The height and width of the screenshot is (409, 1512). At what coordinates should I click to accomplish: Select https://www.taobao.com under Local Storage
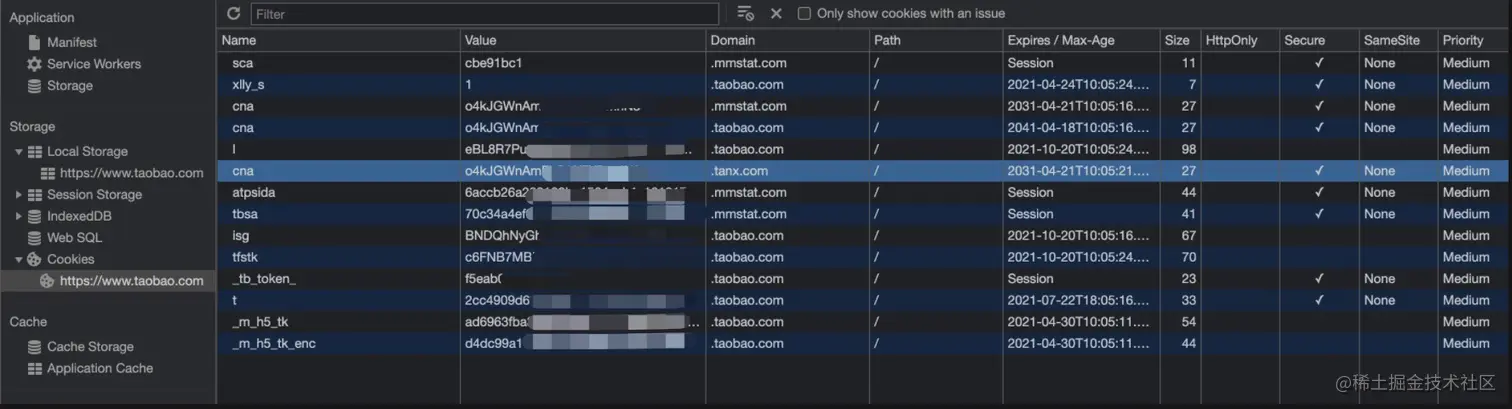tap(131, 173)
